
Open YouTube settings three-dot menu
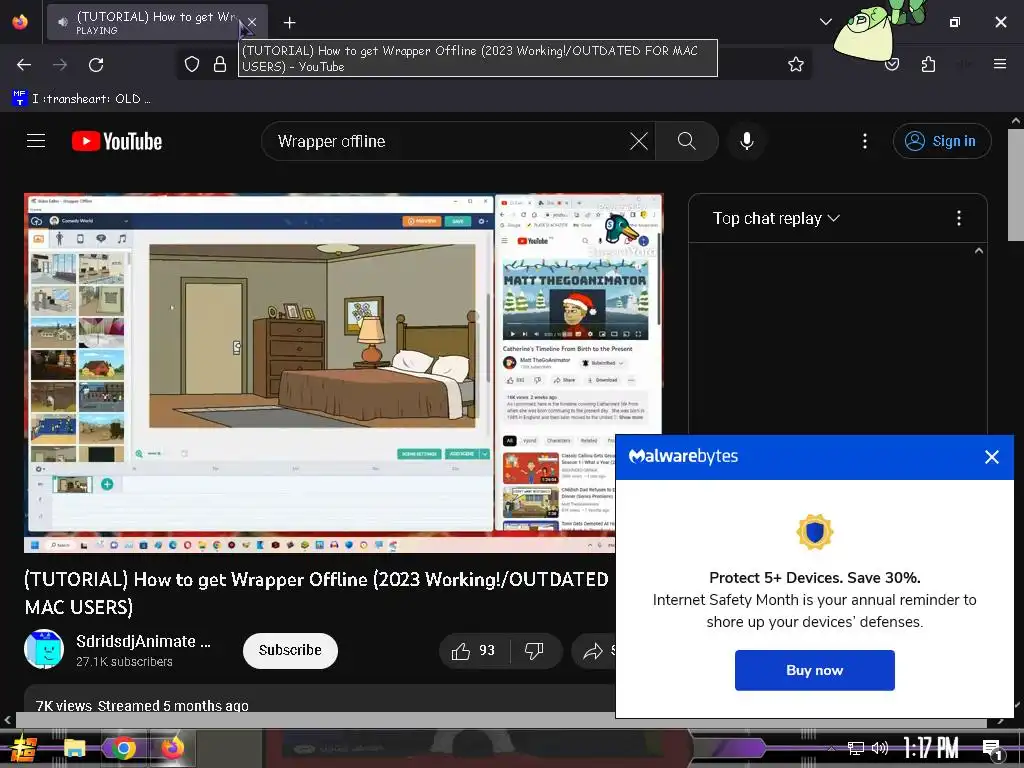pos(865,141)
